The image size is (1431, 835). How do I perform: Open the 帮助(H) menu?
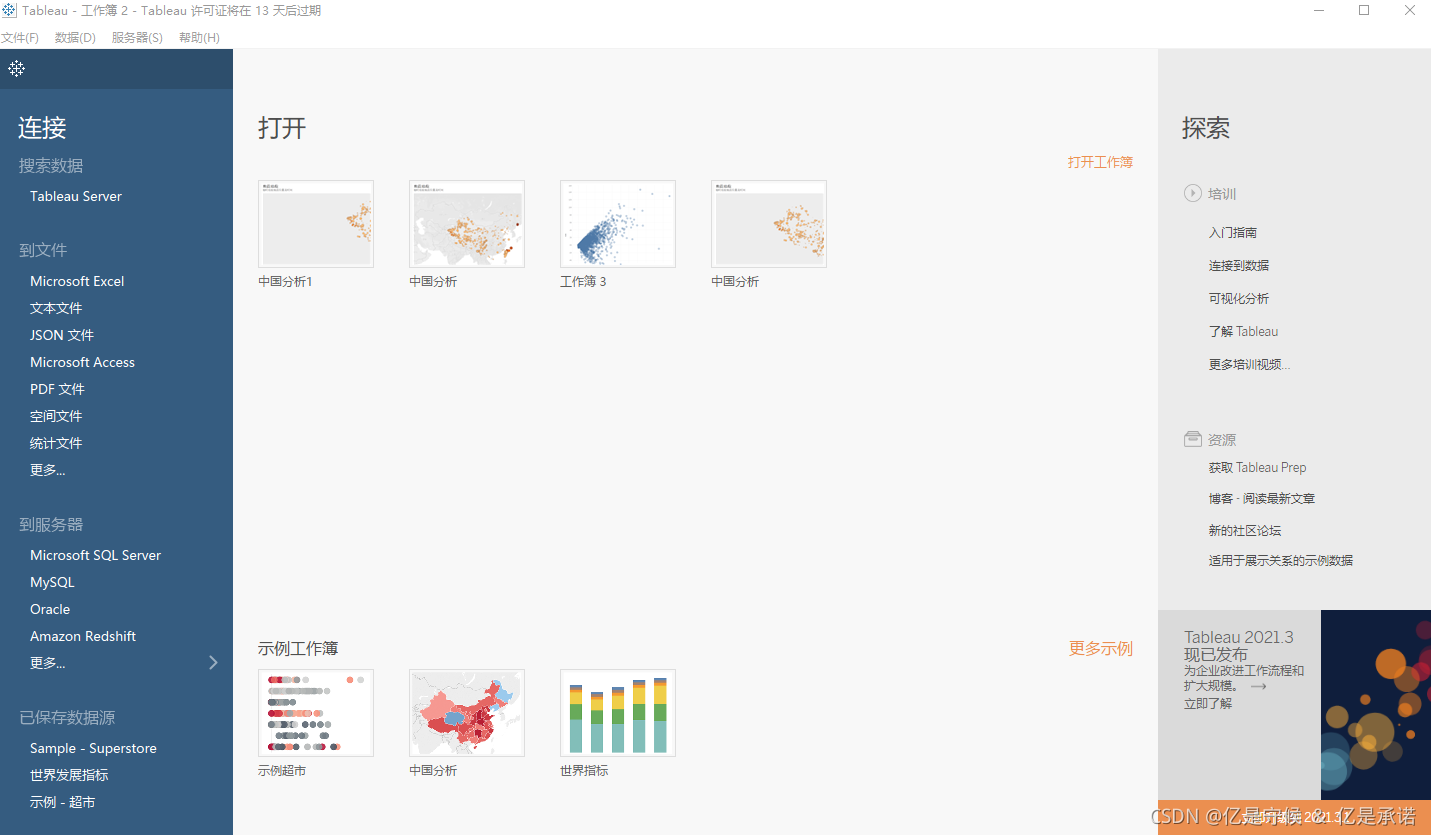pyautogui.click(x=199, y=37)
